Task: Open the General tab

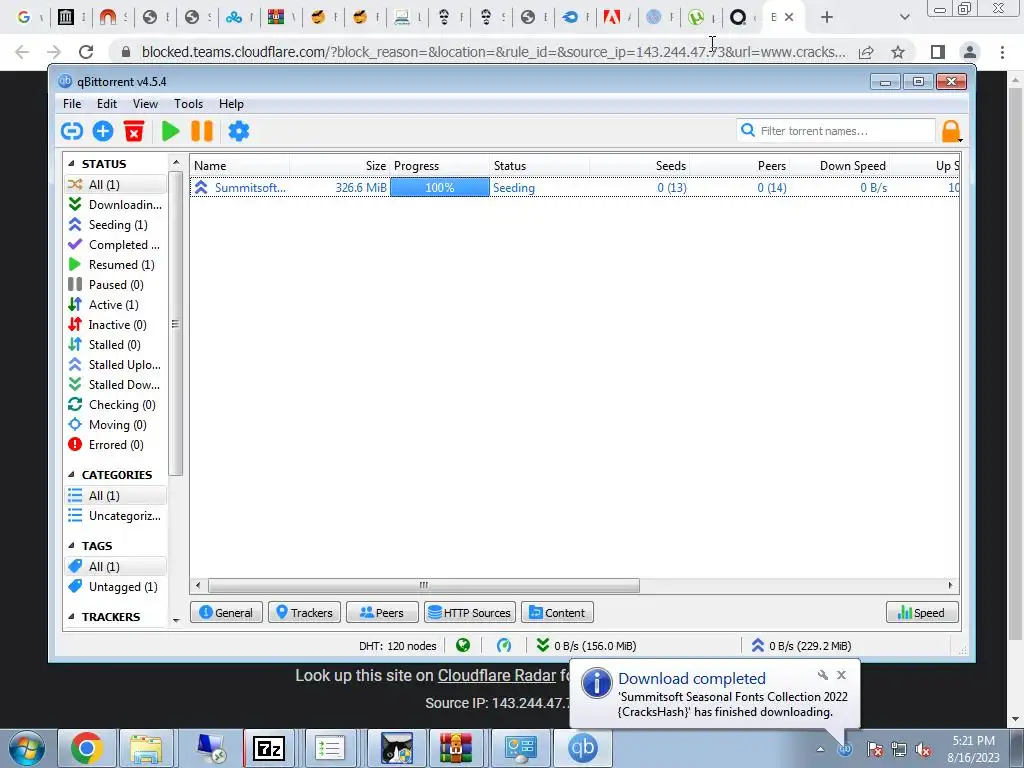Action: [x=226, y=613]
